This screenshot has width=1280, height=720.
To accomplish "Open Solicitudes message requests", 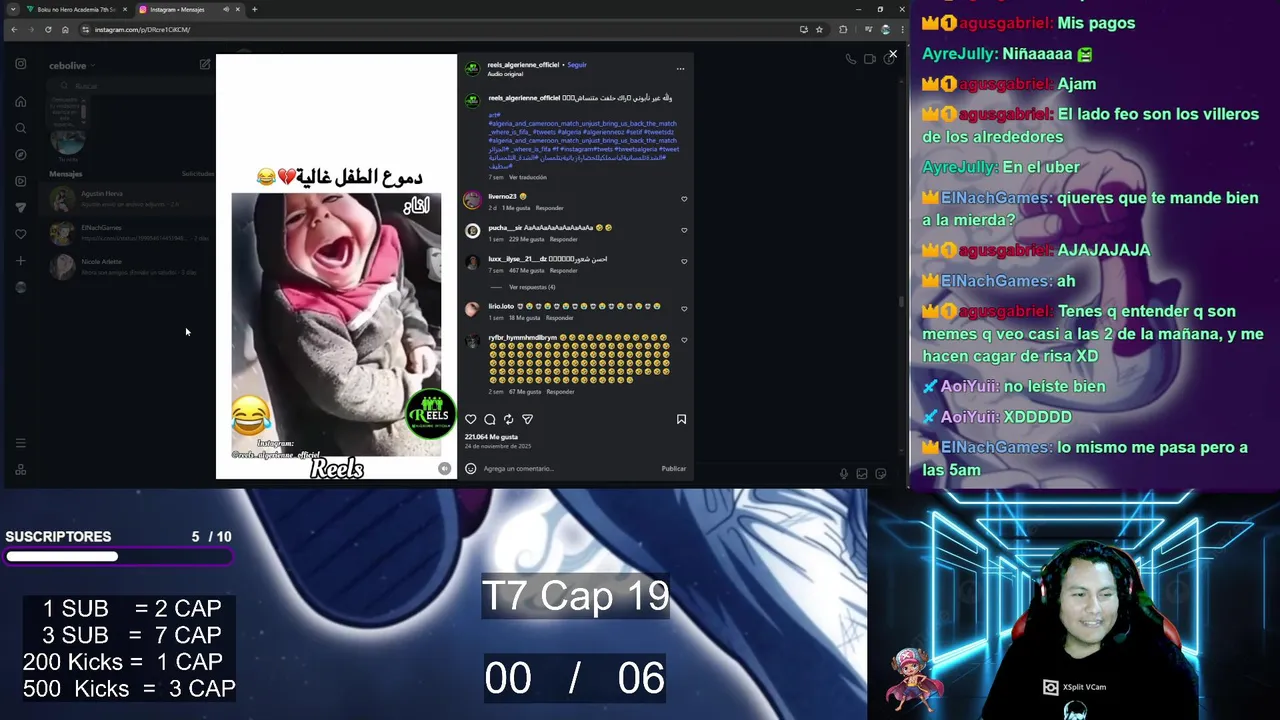I will pos(198,174).
